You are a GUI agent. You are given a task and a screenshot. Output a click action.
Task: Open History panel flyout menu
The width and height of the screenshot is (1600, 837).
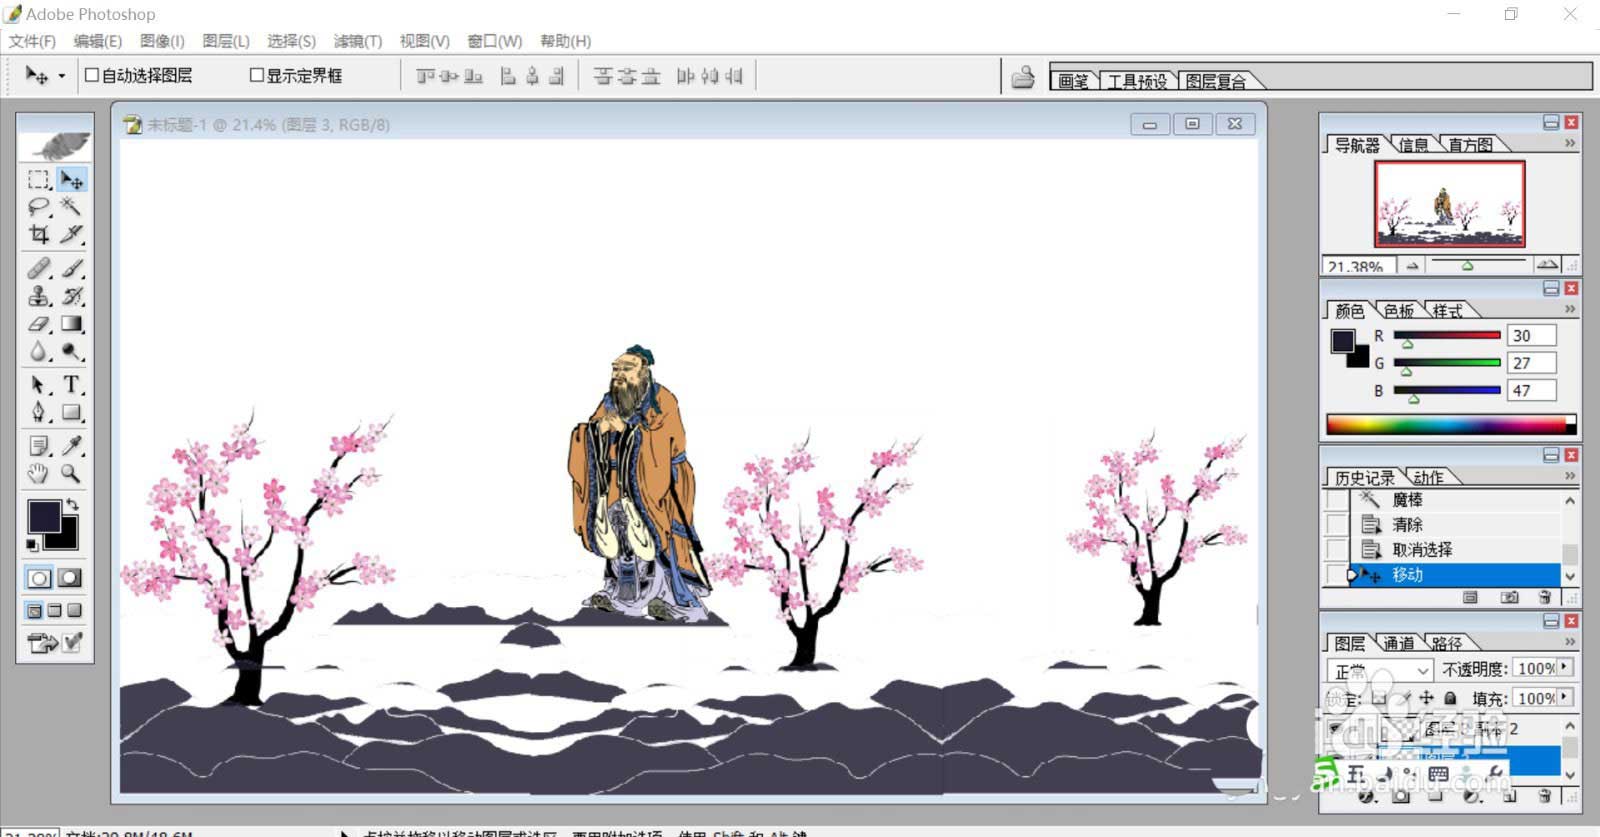click(1570, 476)
